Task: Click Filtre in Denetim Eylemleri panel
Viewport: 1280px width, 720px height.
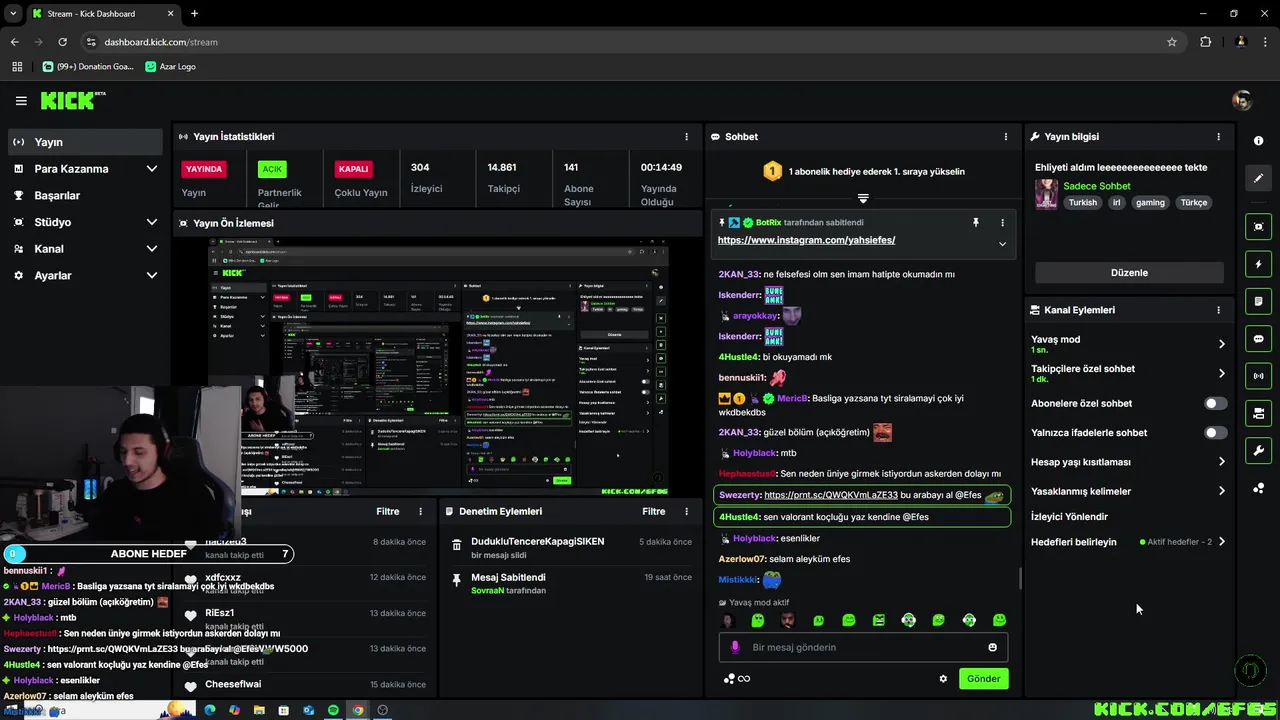Action: [654, 511]
